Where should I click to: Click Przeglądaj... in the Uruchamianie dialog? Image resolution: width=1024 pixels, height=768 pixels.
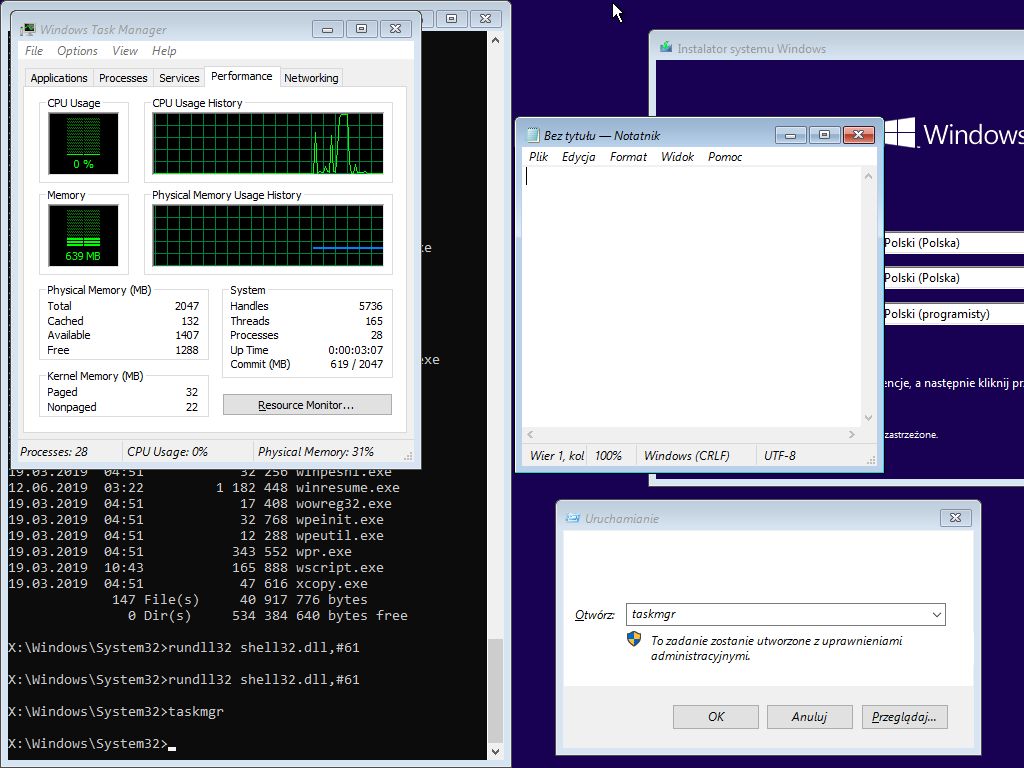[904, 717]
